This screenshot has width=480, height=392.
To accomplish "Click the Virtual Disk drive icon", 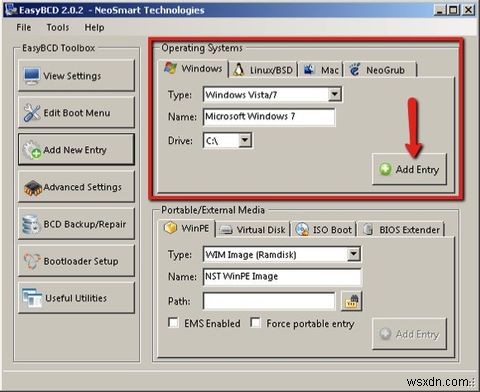I will tap(226, 230).
